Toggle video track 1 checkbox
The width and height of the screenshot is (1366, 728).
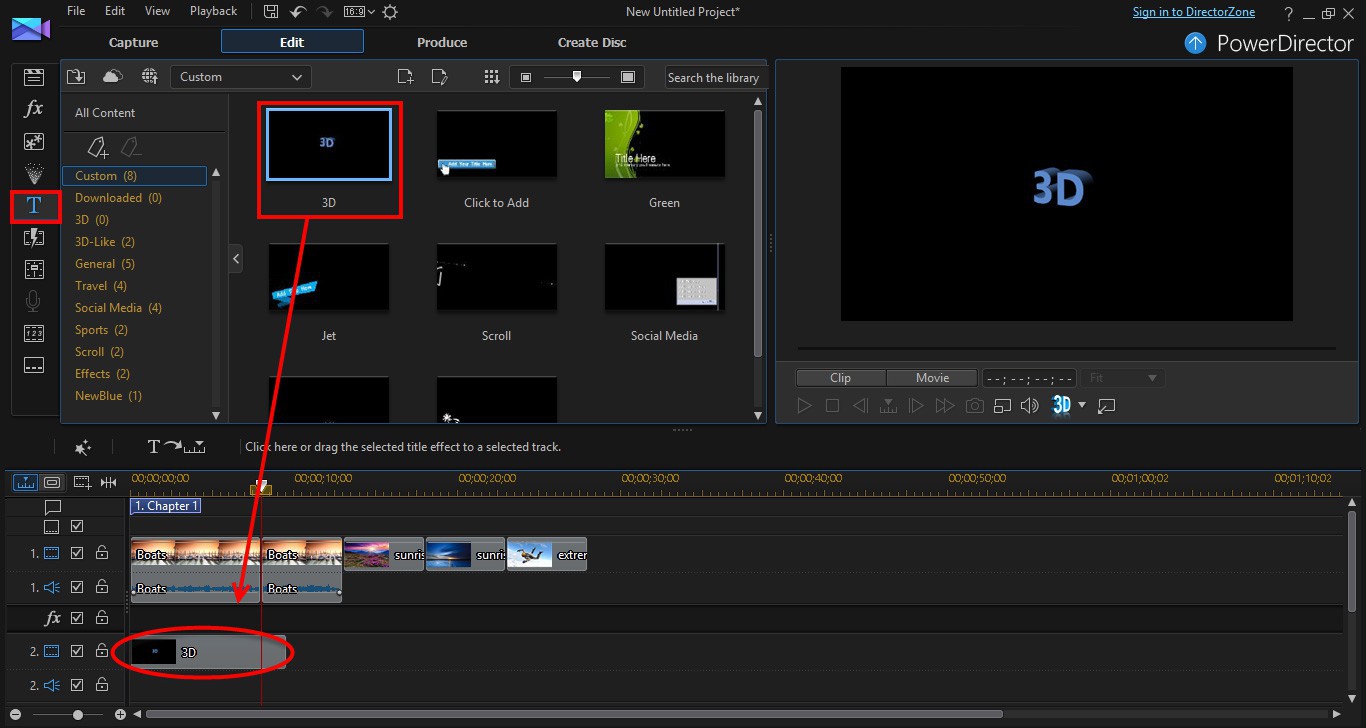tap(77, 553)
